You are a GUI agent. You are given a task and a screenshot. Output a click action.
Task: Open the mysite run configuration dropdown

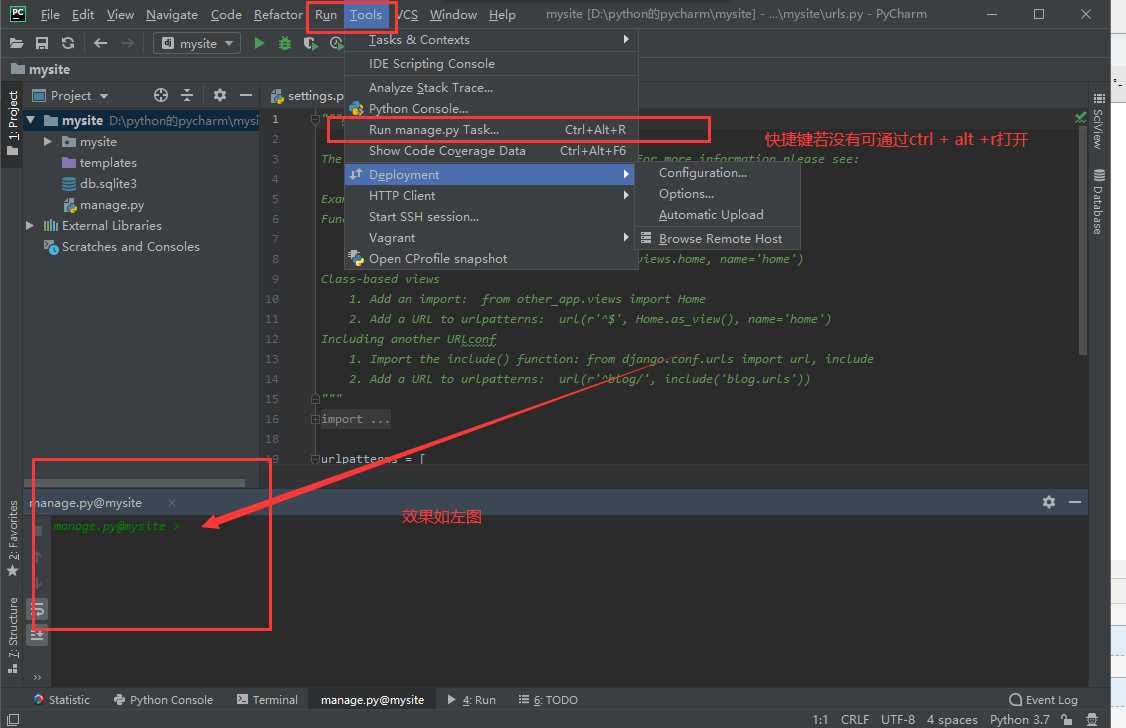pos(197,44)
